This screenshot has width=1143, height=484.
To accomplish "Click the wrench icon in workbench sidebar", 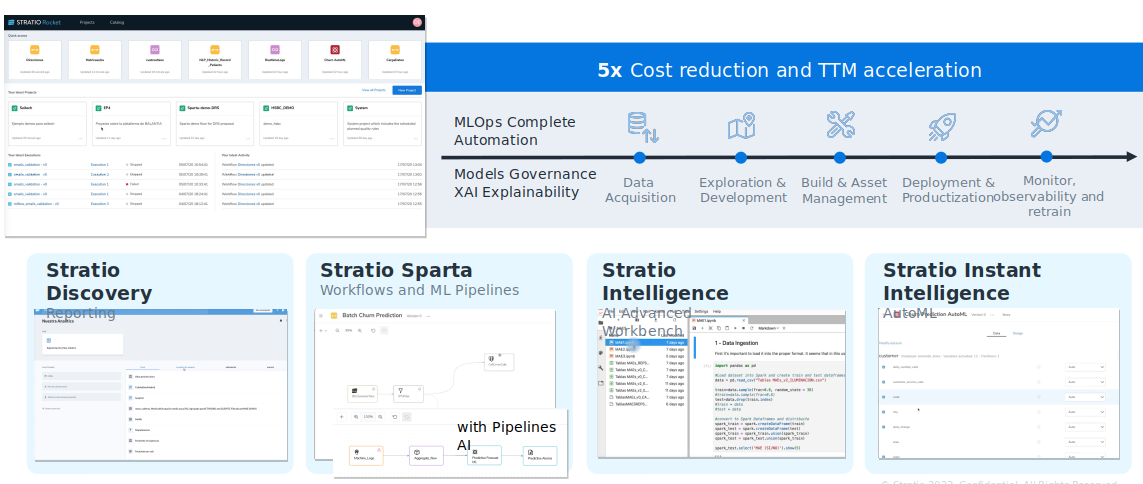I will 601,368.
